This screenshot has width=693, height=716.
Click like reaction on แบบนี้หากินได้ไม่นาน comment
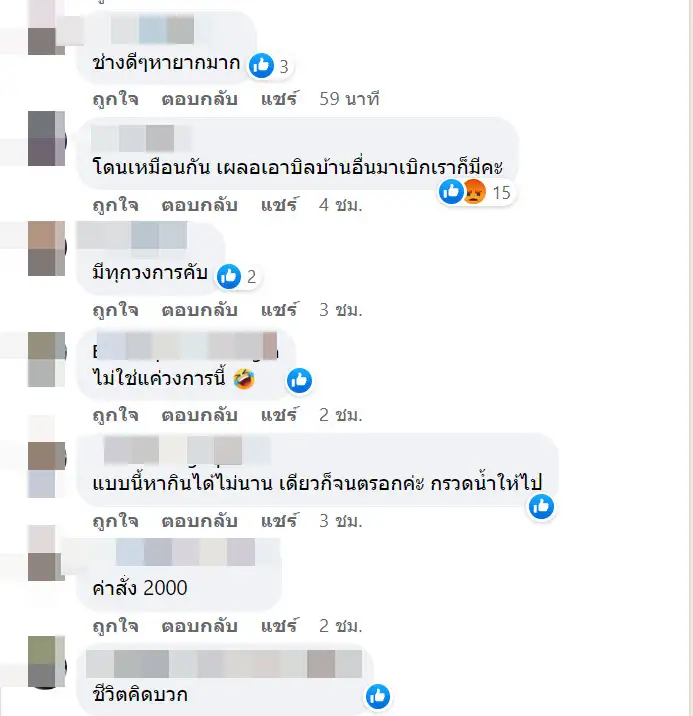click(541, 506)
